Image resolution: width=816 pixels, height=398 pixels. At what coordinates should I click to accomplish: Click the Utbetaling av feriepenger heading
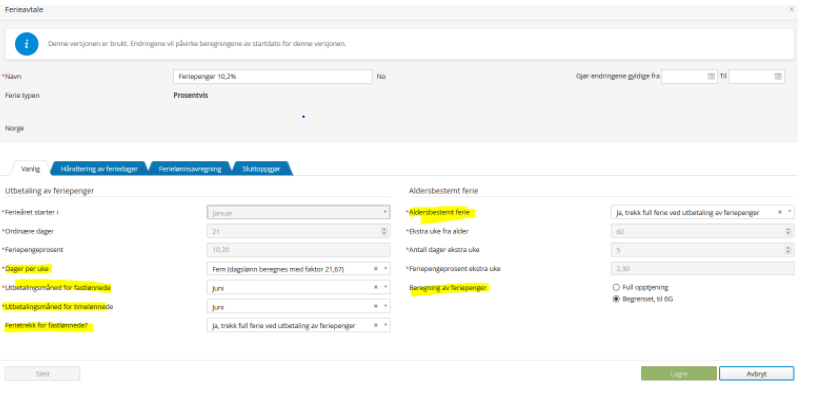(49, 191)
